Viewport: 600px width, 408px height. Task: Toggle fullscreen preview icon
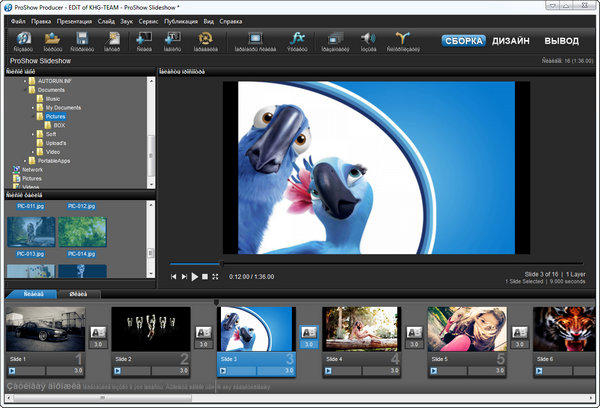click(x=215, y=276)
